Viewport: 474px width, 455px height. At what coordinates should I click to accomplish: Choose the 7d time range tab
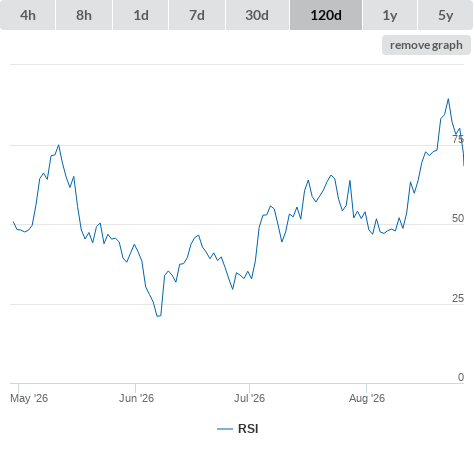[x=197, y=15]
